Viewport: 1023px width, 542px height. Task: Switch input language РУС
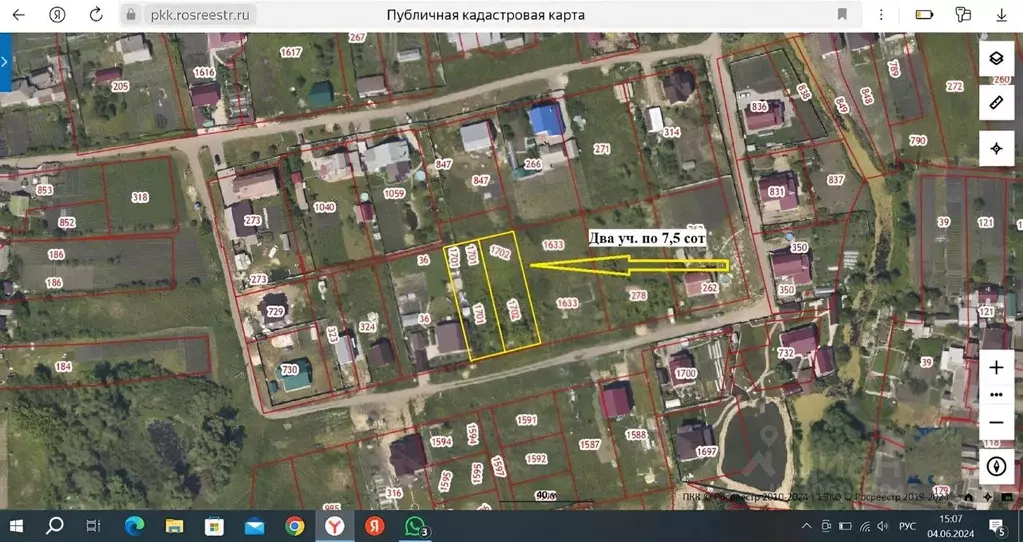coord(908,526)
